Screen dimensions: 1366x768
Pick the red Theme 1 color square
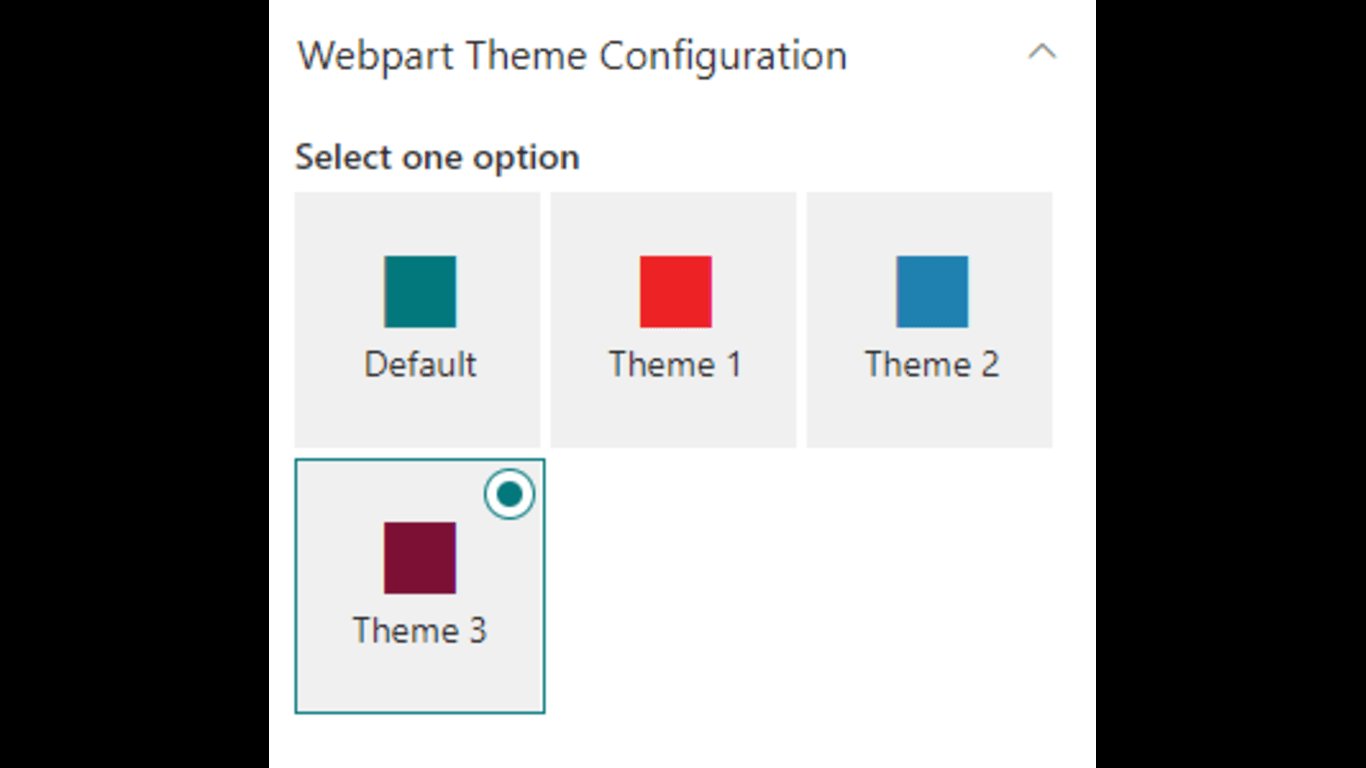676,292
